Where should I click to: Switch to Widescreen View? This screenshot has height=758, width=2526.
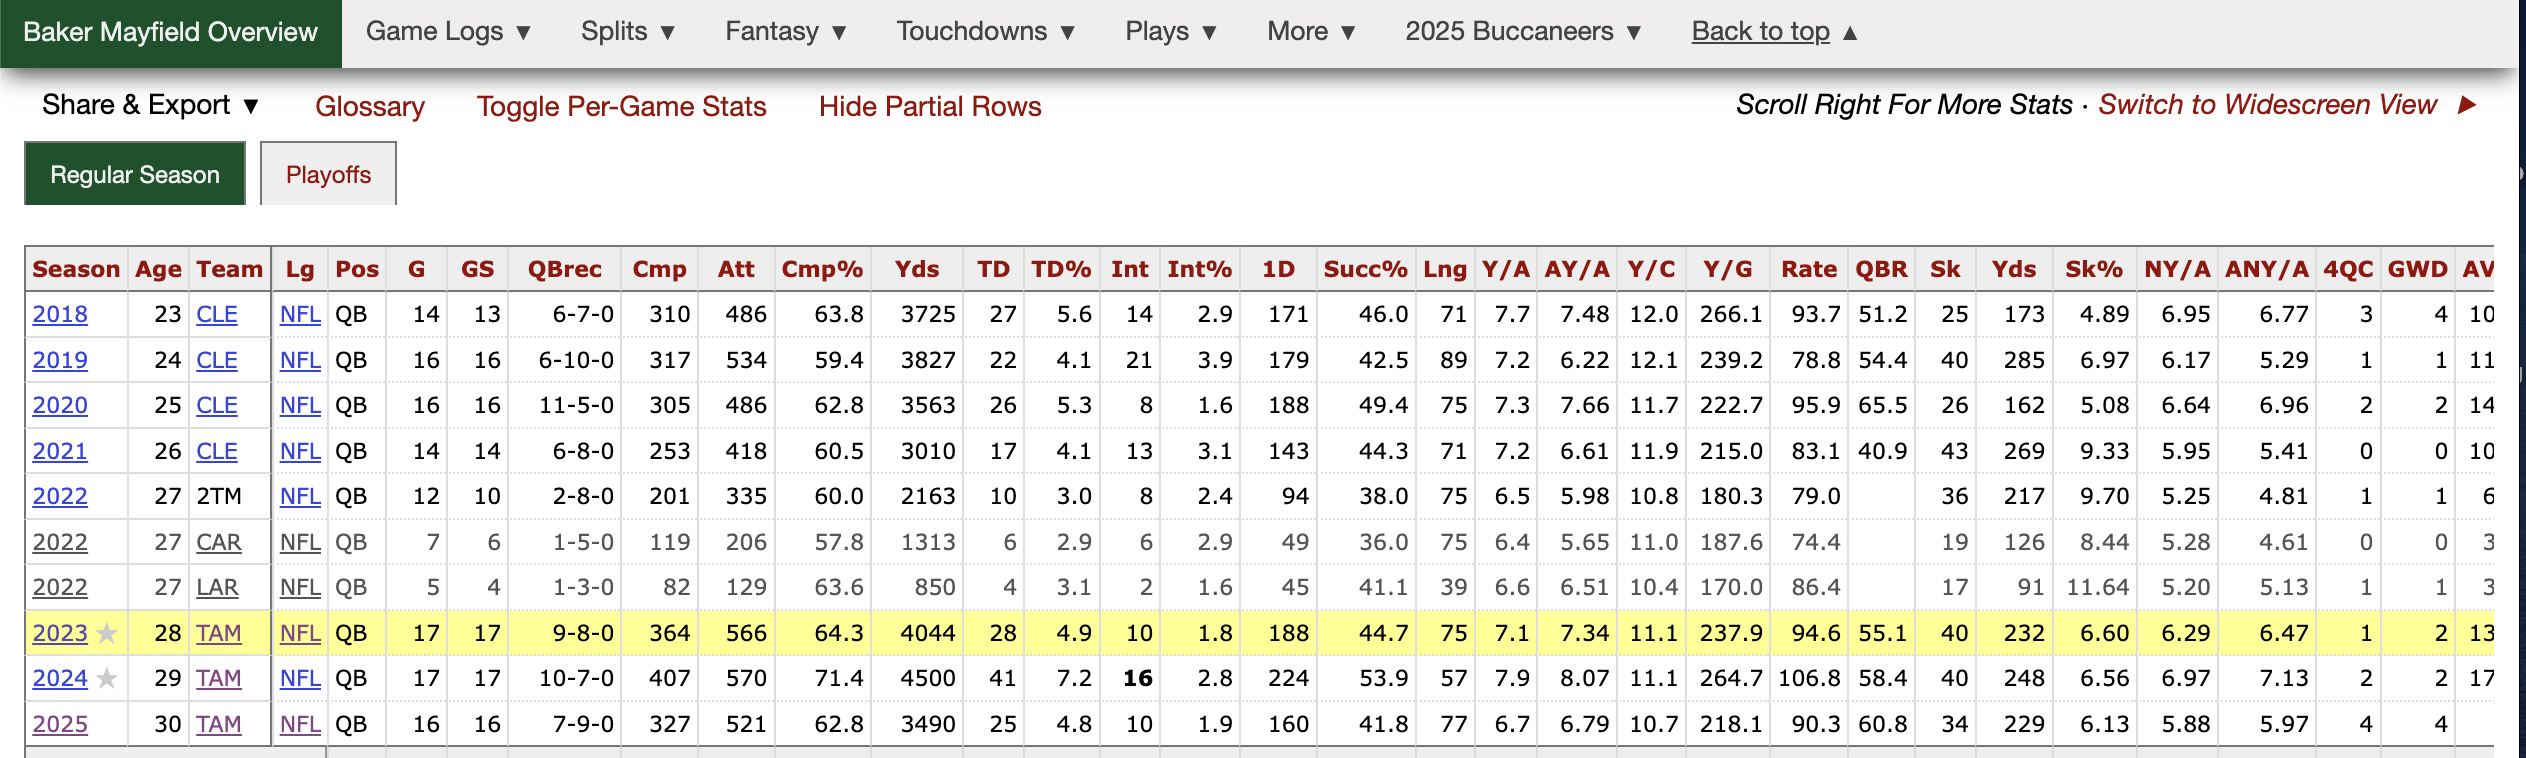[2267, 105]
